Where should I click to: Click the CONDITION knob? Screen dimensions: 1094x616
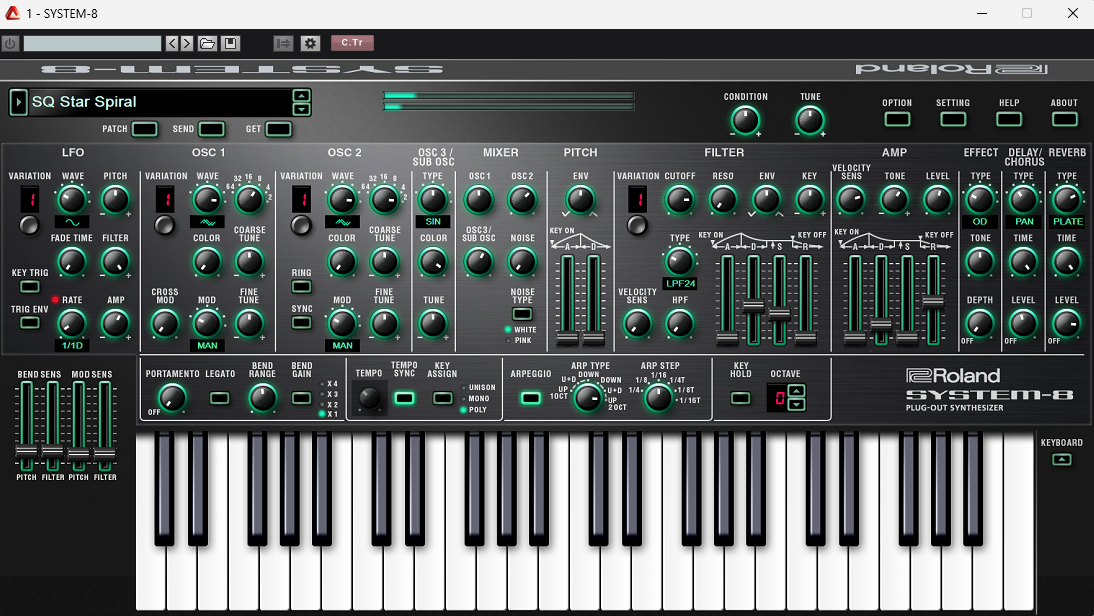tap(745, 120)
